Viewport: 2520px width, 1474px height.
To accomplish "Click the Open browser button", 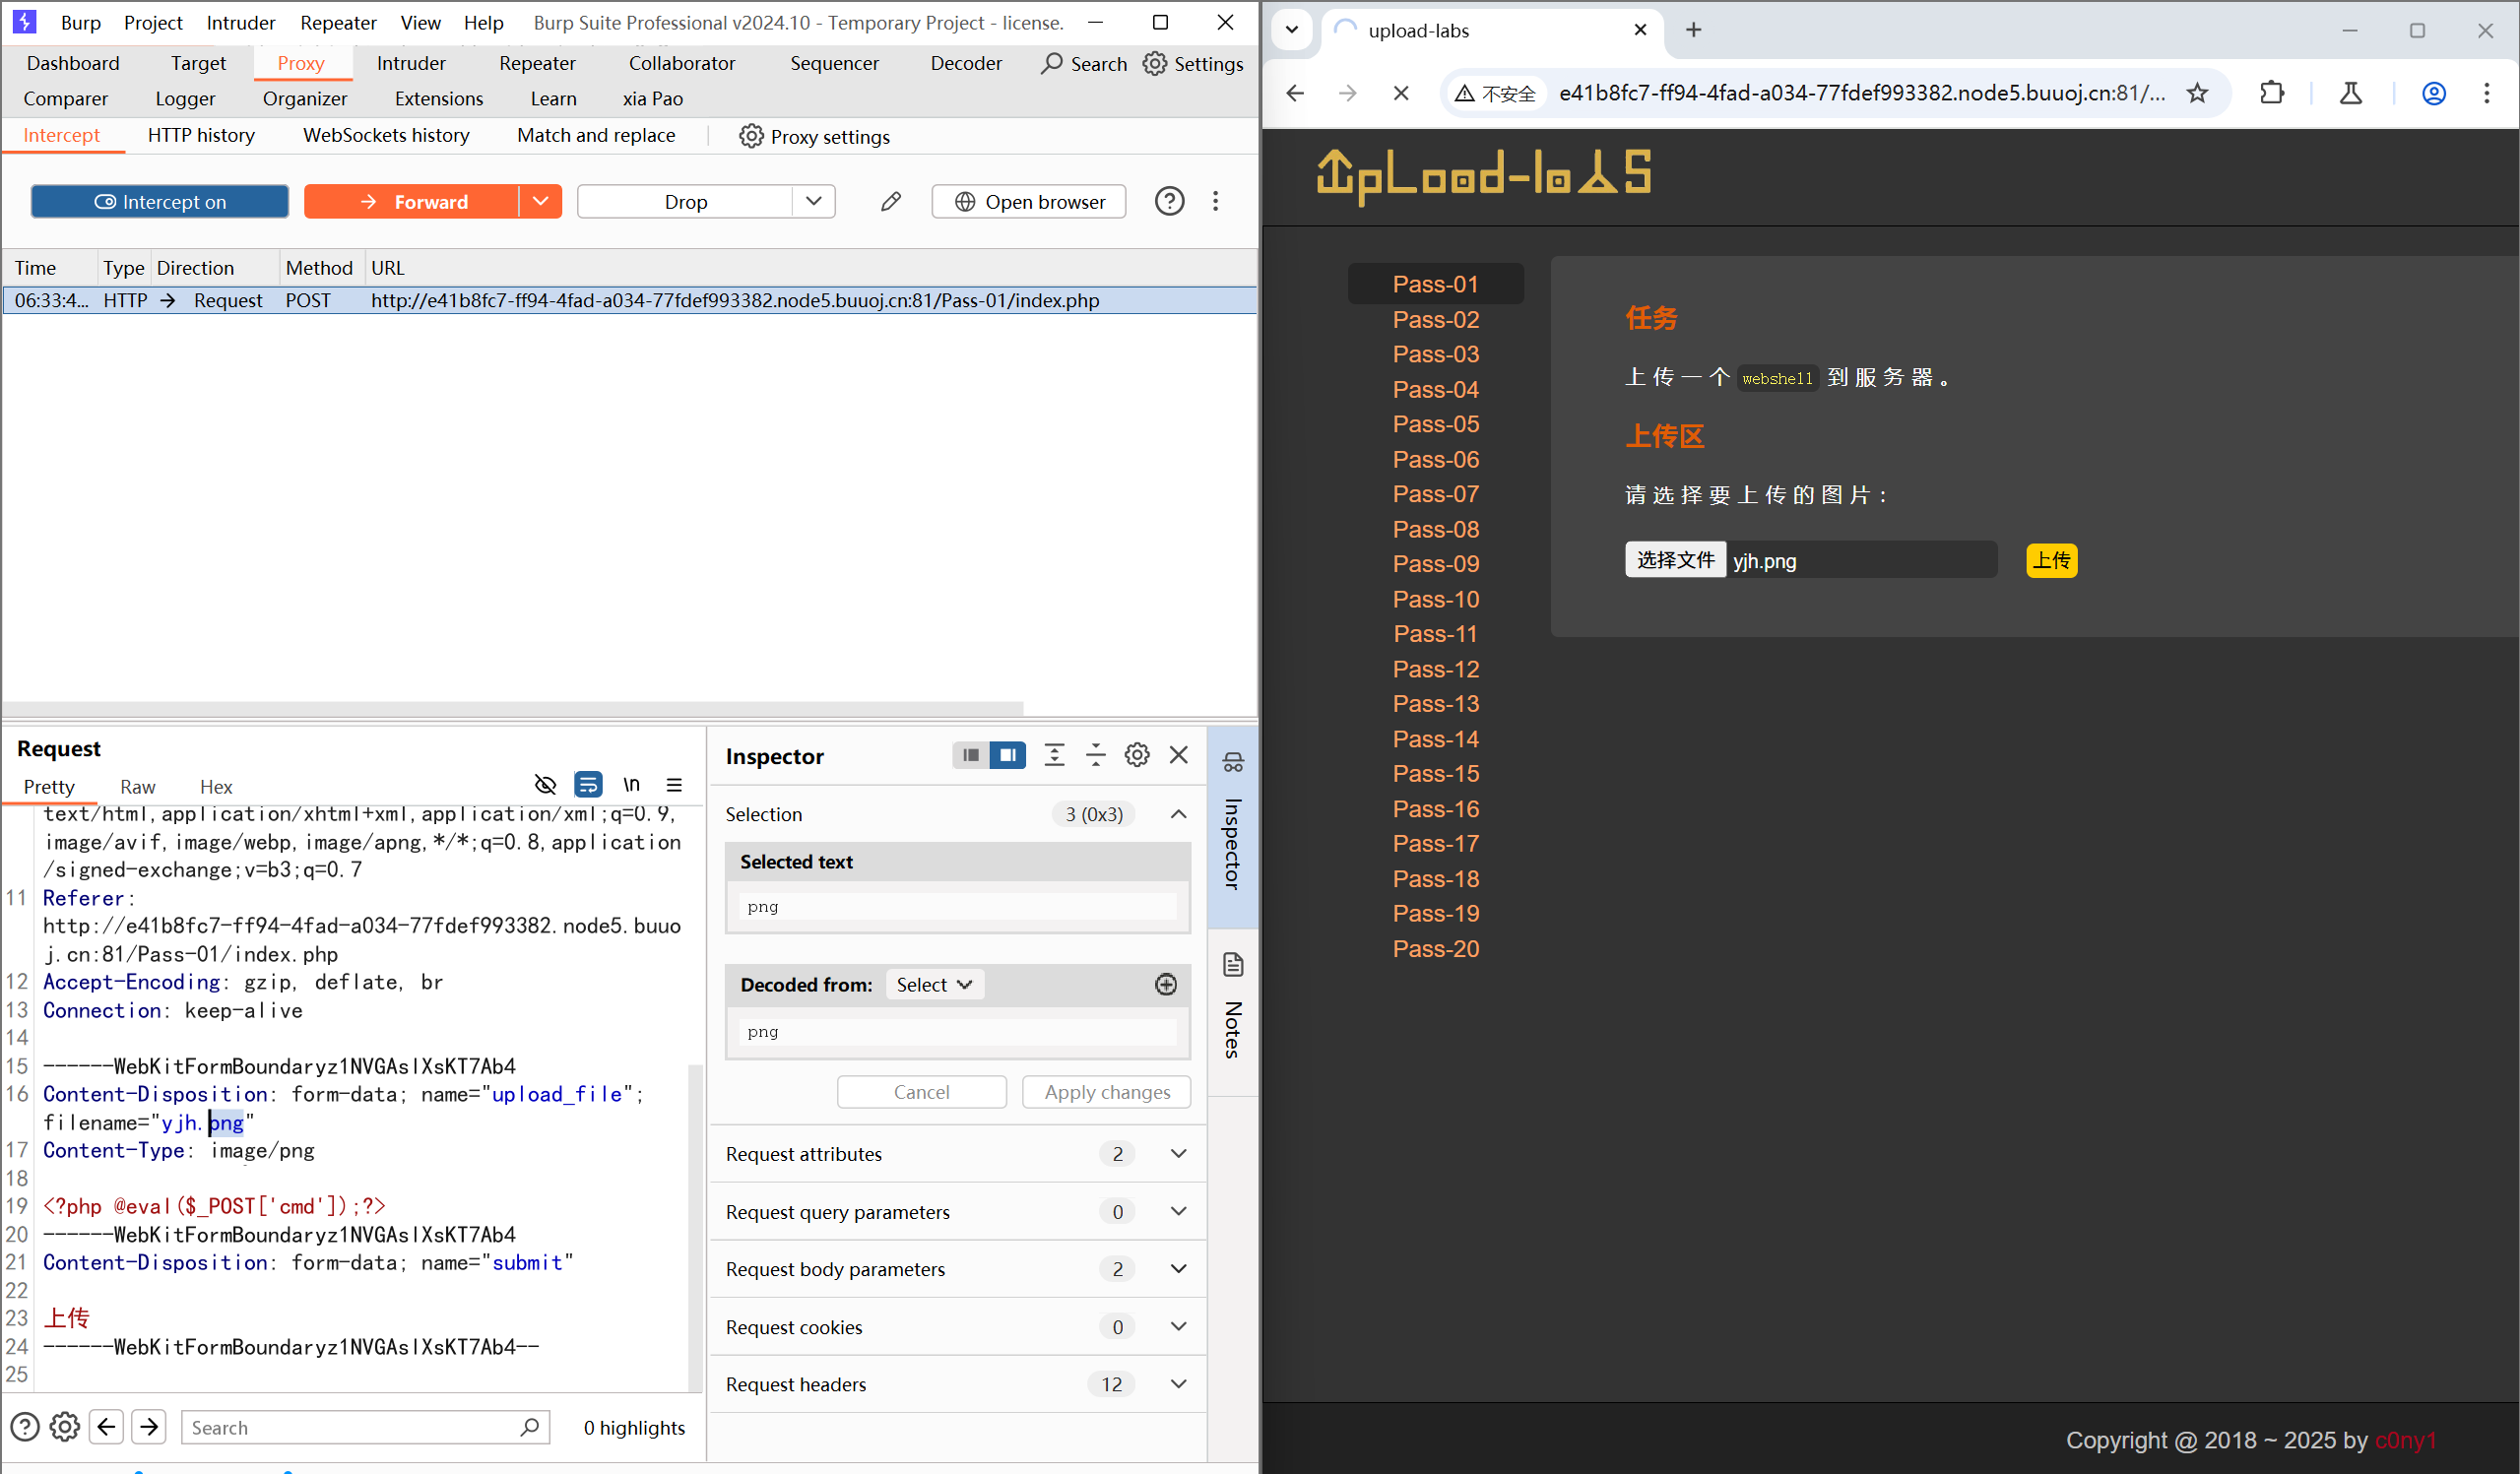I will click(1029, 201).
